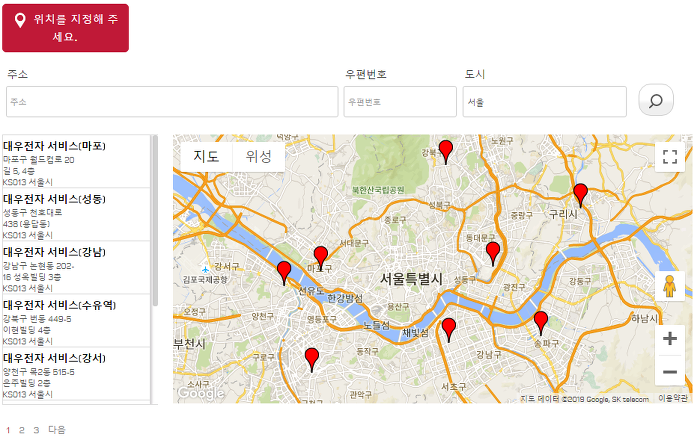Click map marker near 강서구

pyautogui.click(x=284, y=273)
